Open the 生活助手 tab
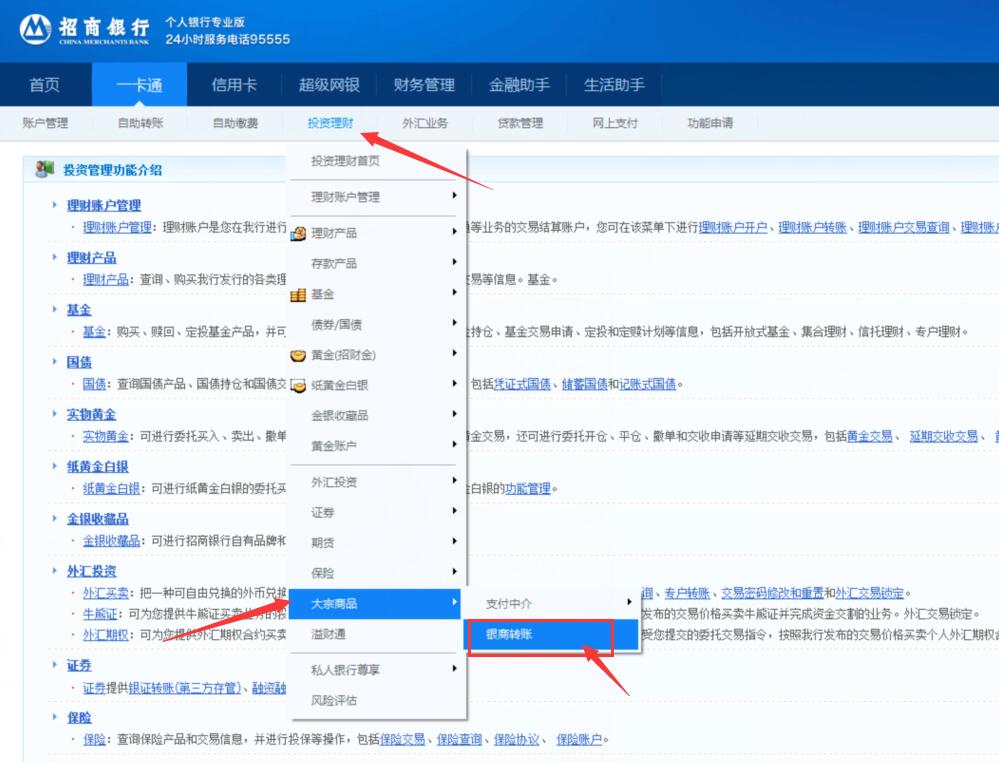Screen dimensions: 999x762 click(614, 85)
